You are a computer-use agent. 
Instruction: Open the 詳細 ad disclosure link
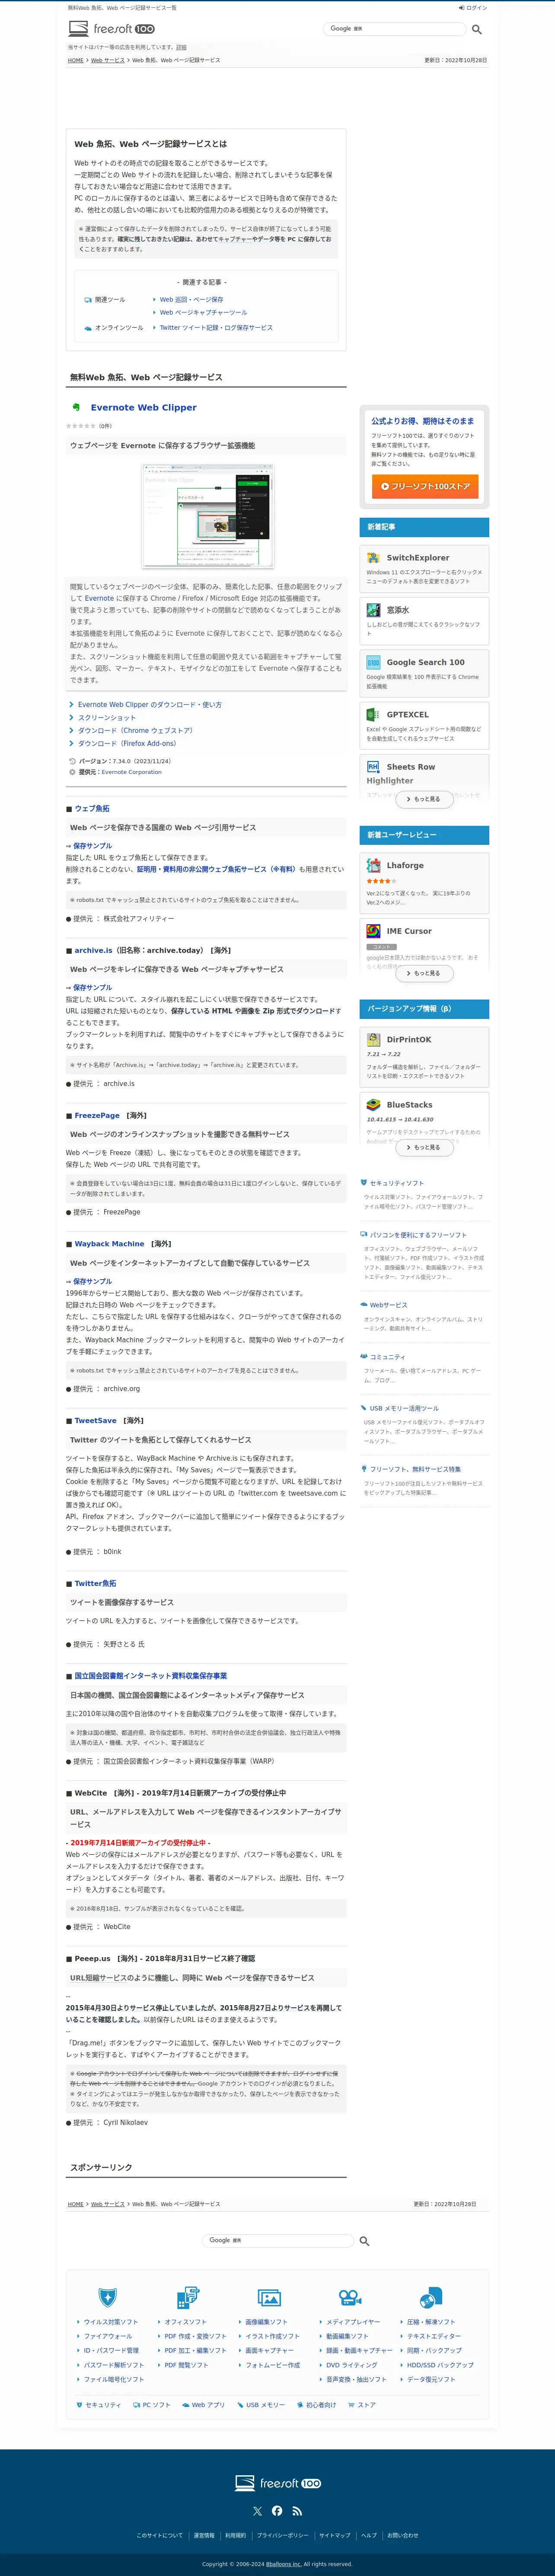(x=181, y=47)
